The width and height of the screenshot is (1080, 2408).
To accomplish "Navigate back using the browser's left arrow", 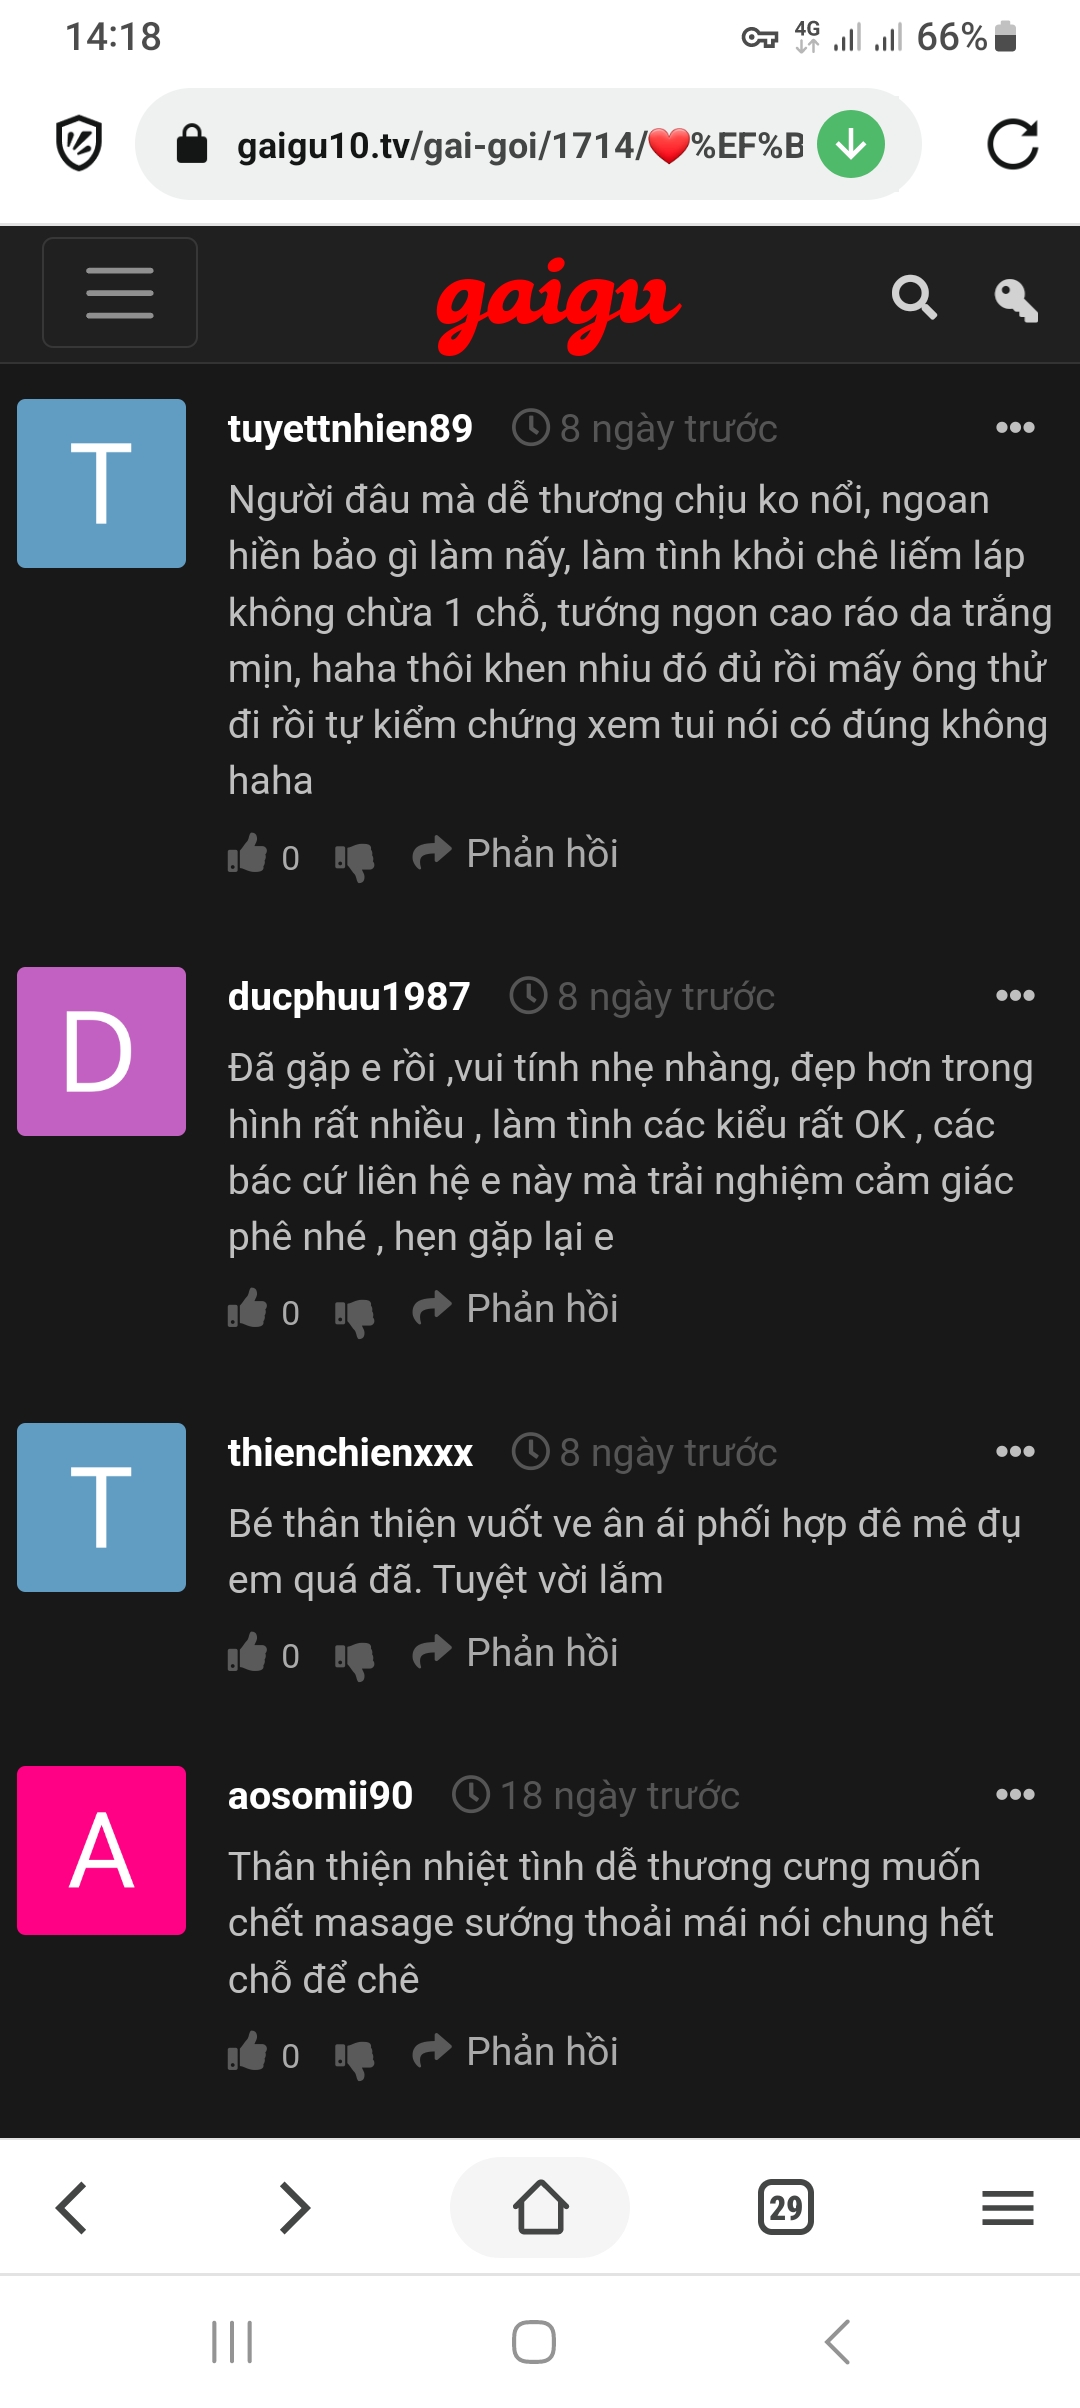I will pyautogui.click(x=72, y=2207).
